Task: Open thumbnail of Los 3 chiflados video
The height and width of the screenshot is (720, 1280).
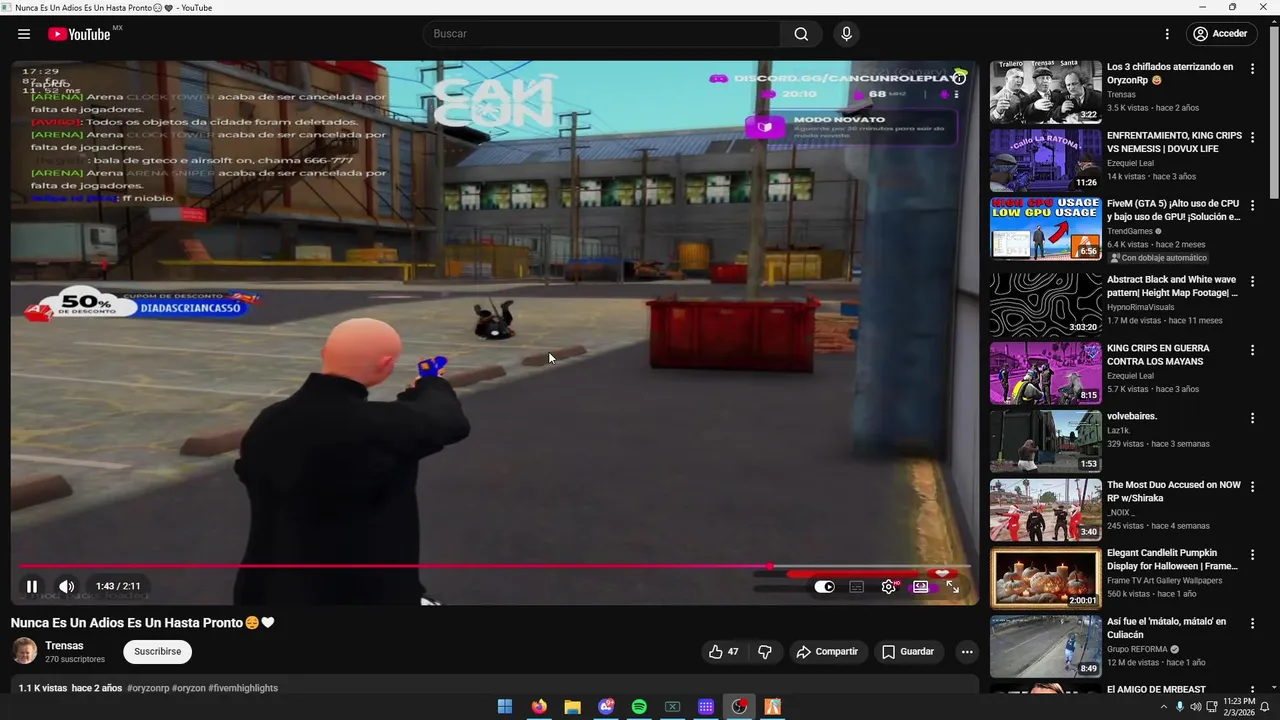Action: [1046, 92]
